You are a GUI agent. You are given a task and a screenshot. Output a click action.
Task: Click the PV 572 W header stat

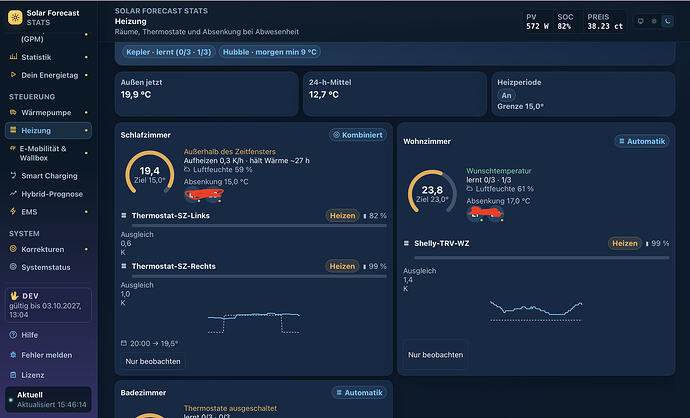pyautogui.click(x=537, y=22)
